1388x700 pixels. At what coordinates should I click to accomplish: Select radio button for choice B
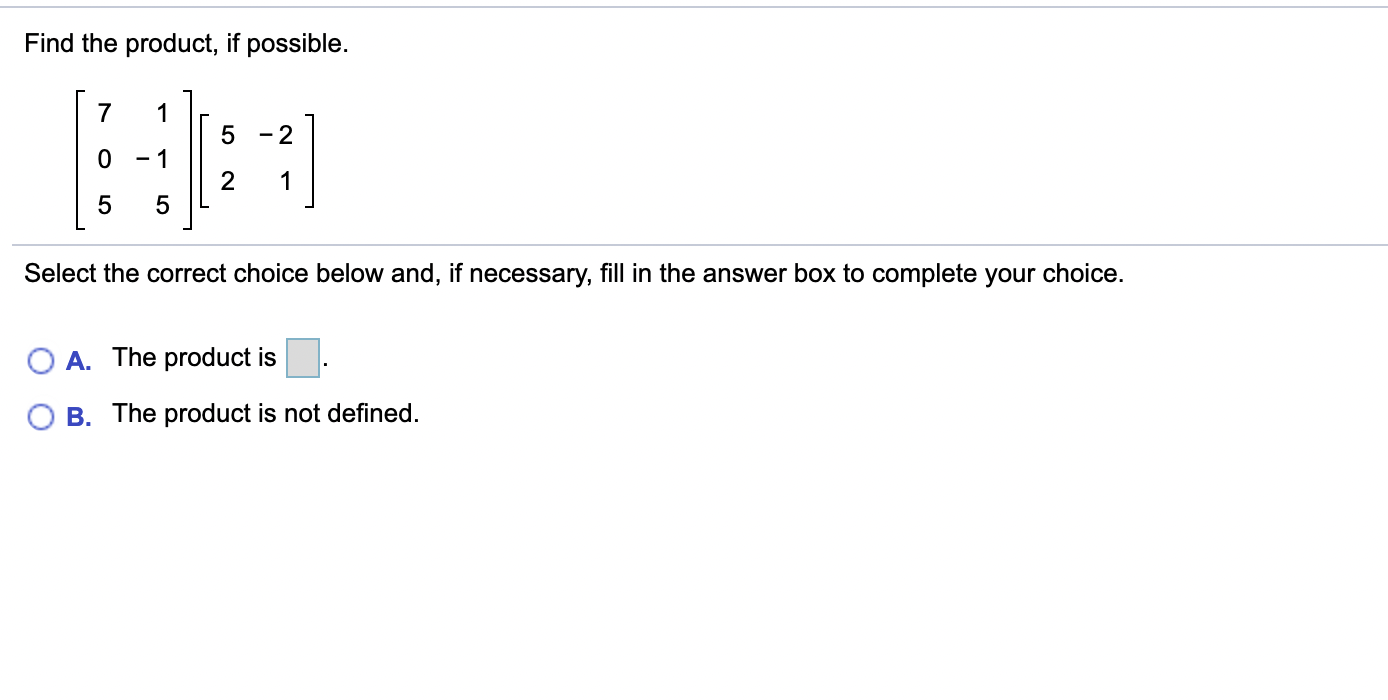[41, 416]
